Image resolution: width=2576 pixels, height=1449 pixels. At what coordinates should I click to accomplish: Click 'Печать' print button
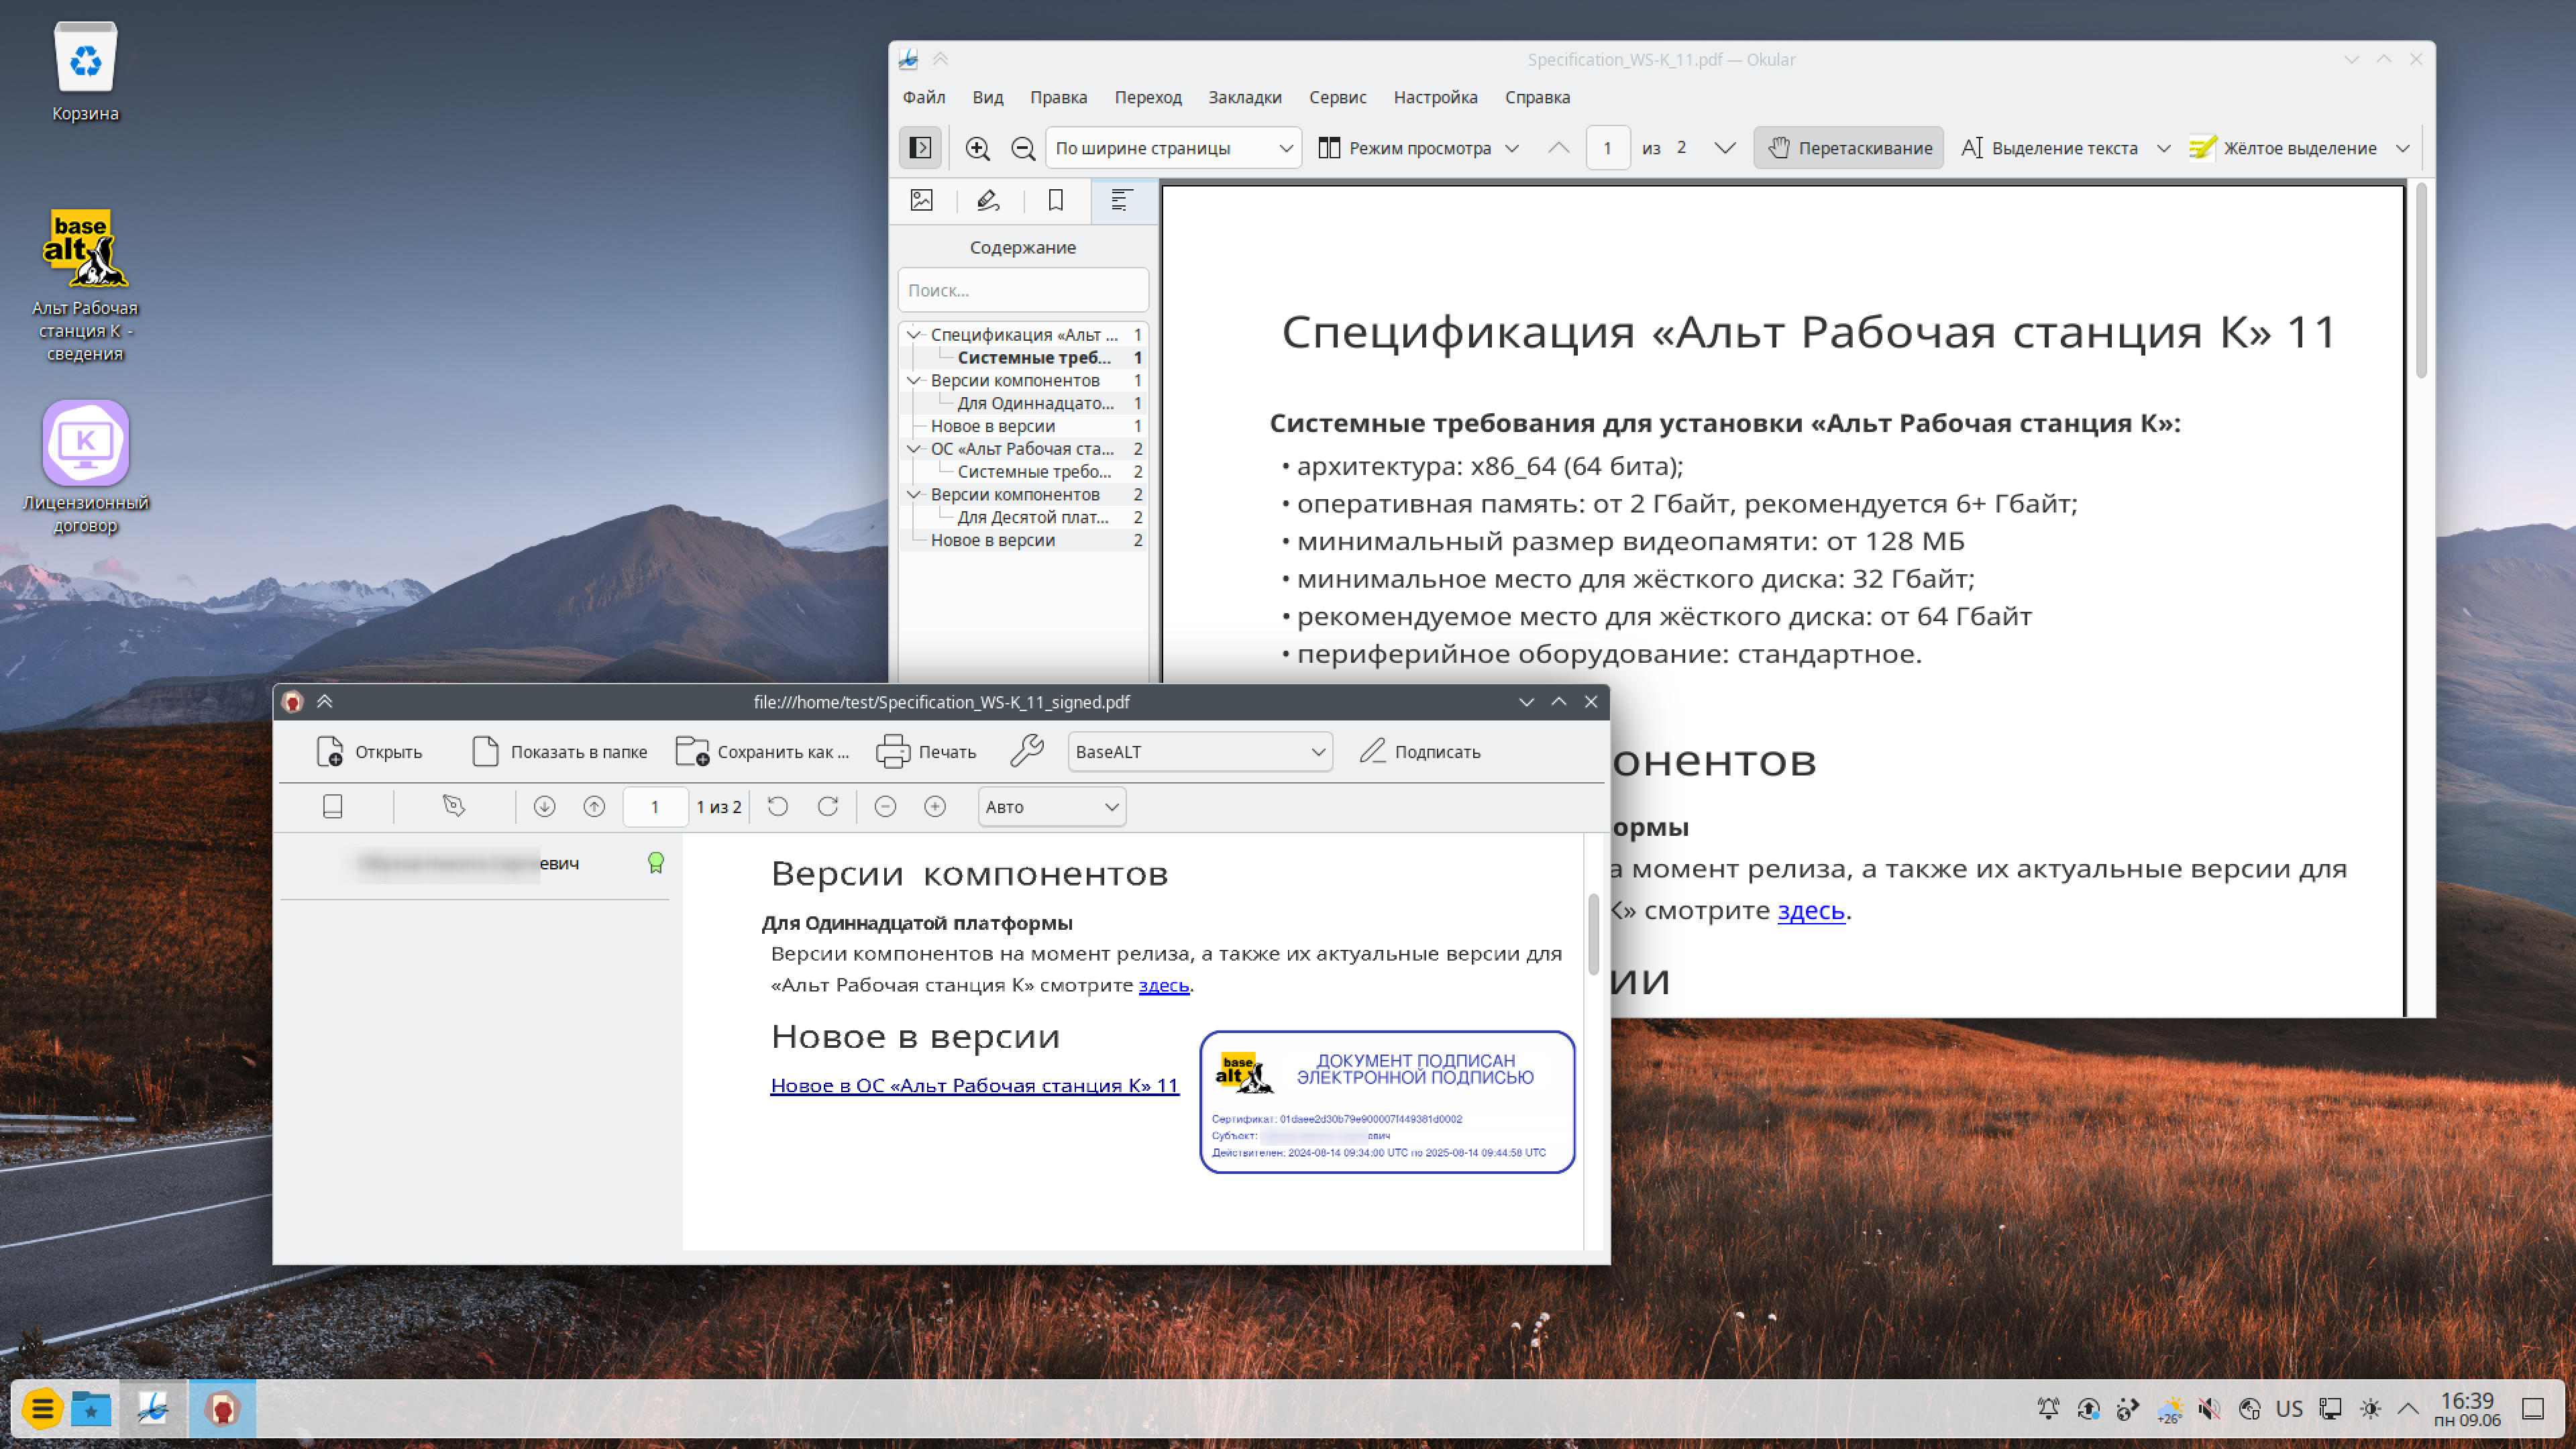pos(926,752)
